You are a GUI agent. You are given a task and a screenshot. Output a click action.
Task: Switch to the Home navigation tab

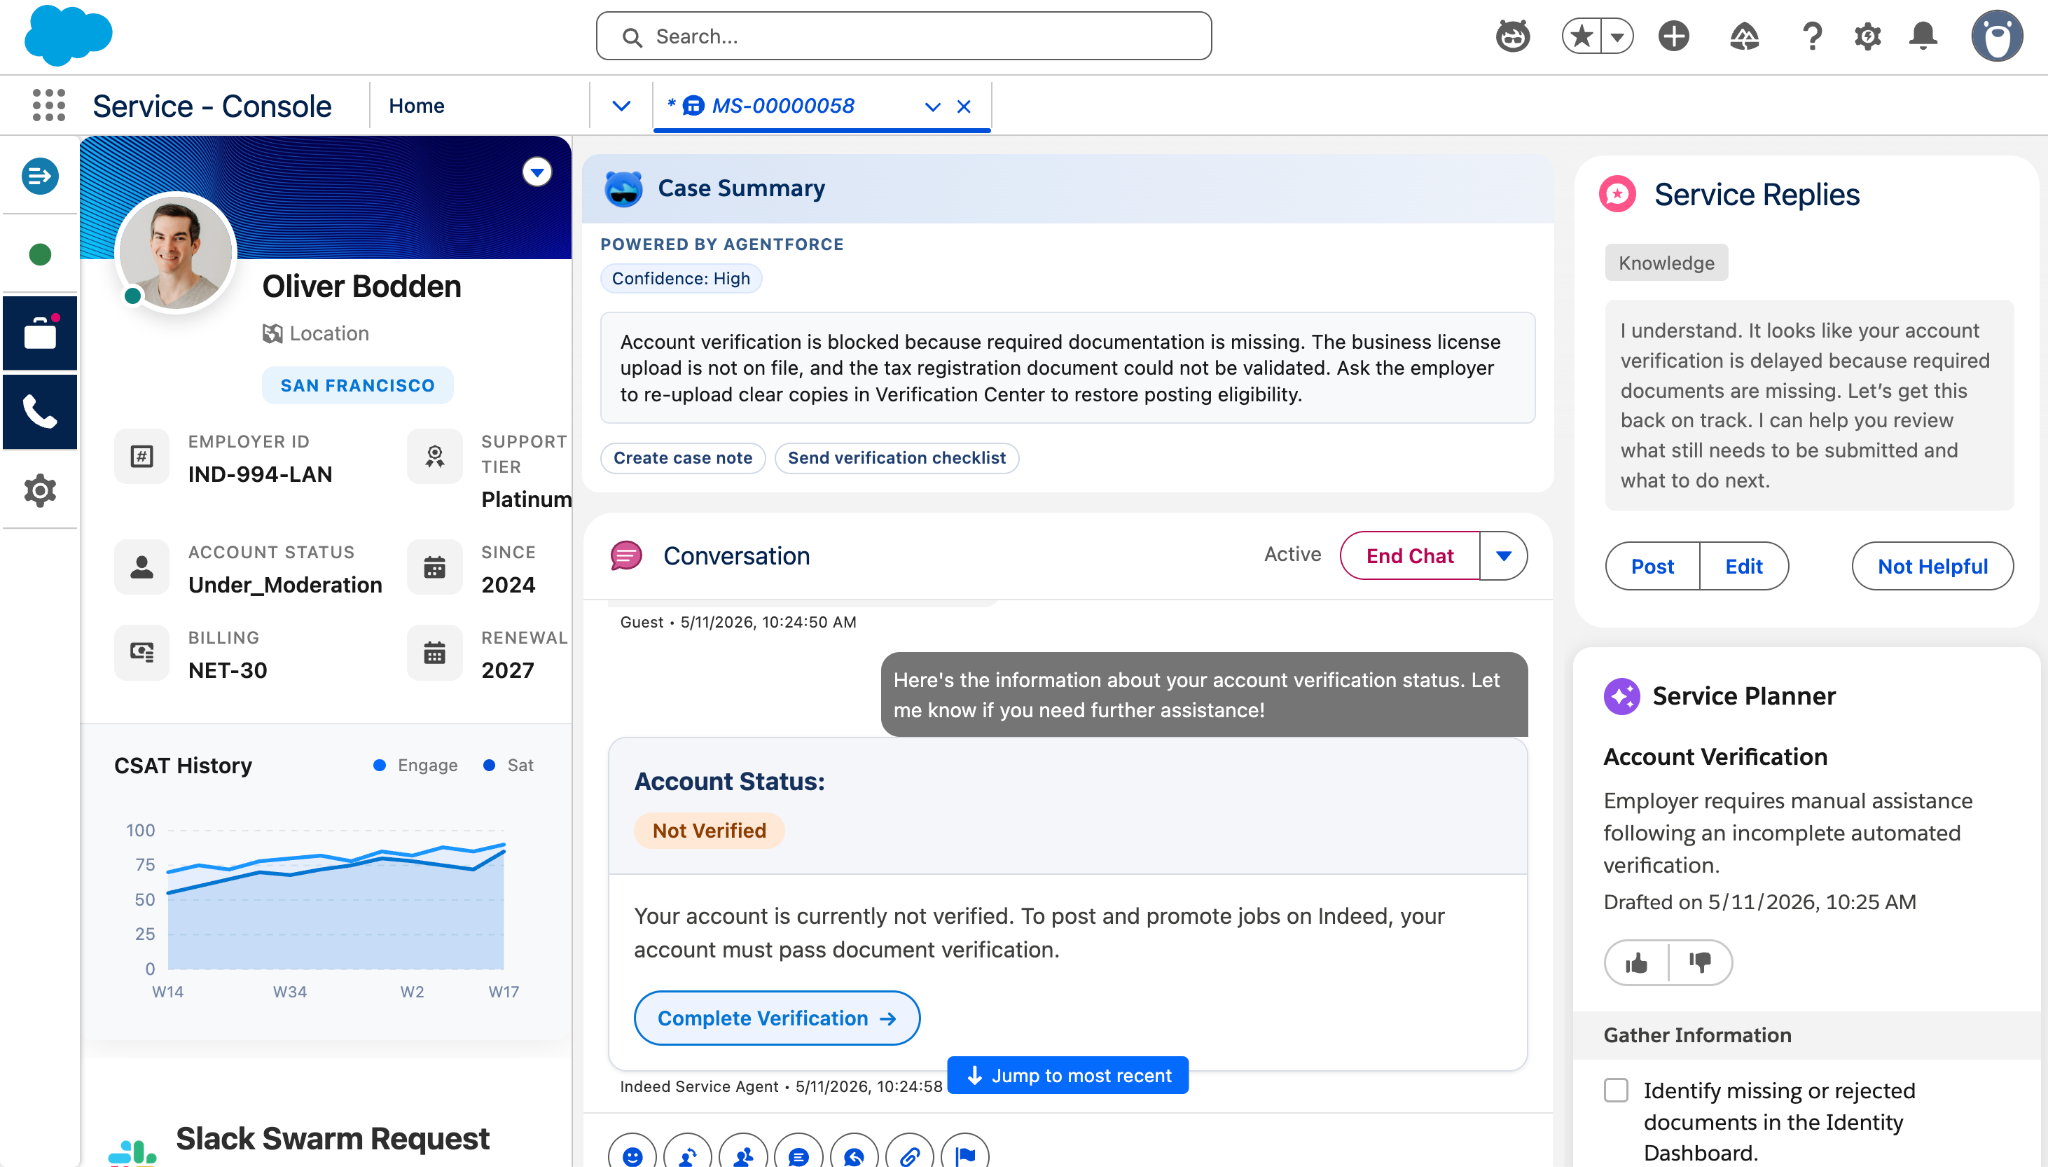[417, 106]
